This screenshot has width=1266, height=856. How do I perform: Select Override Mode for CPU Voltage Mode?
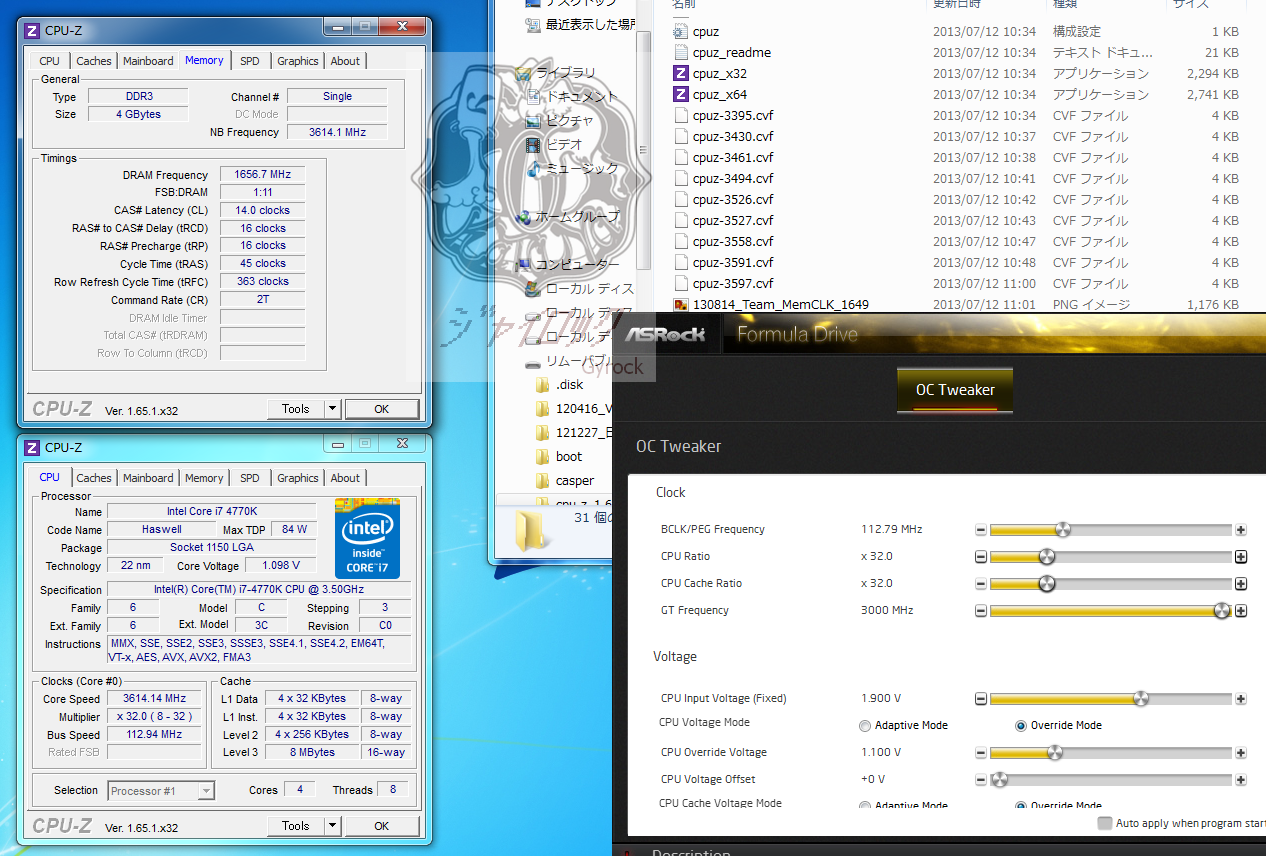coord(1021,726)
